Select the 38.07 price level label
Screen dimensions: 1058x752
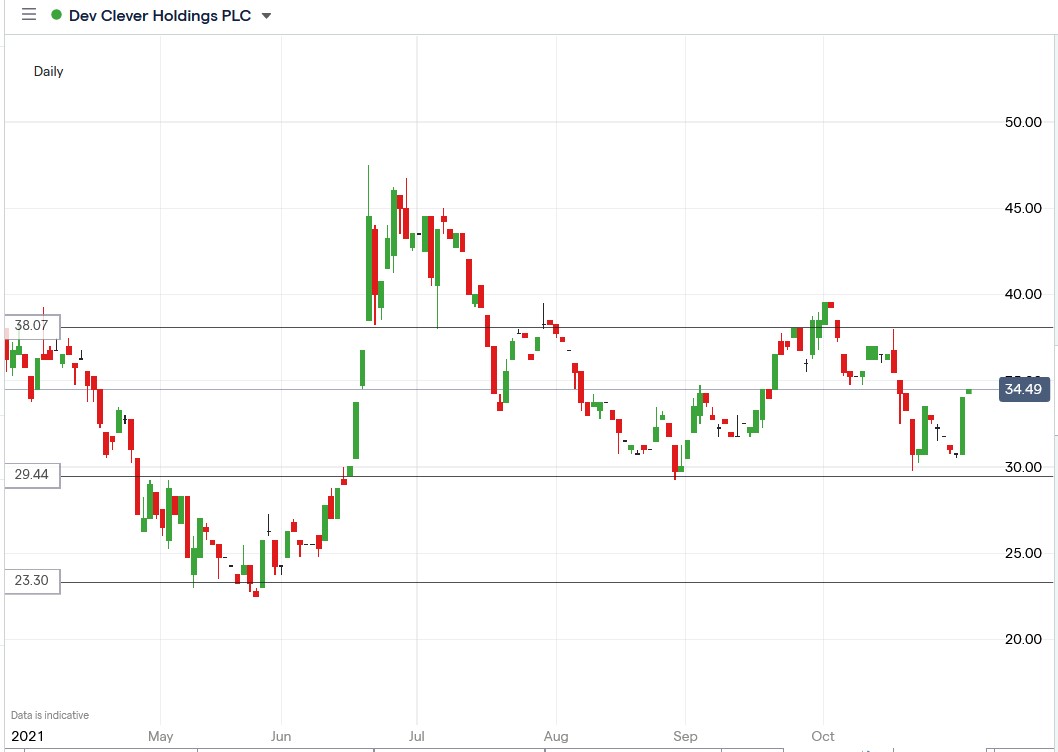coord(31,326)
